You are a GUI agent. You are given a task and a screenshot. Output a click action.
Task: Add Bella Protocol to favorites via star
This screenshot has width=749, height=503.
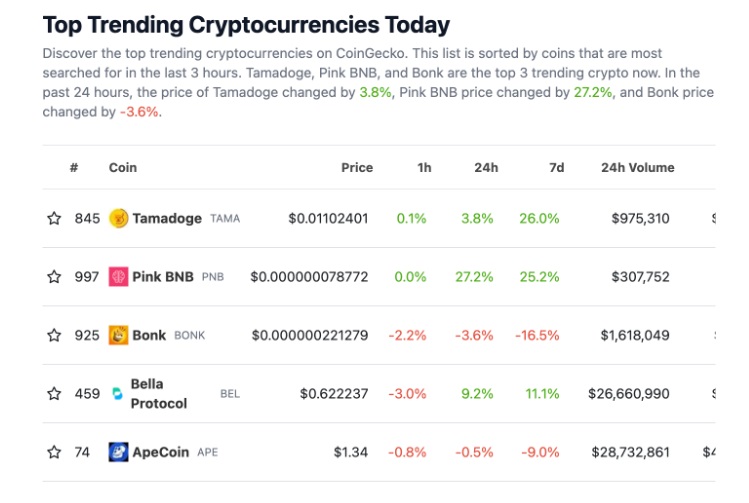point(54,394)
